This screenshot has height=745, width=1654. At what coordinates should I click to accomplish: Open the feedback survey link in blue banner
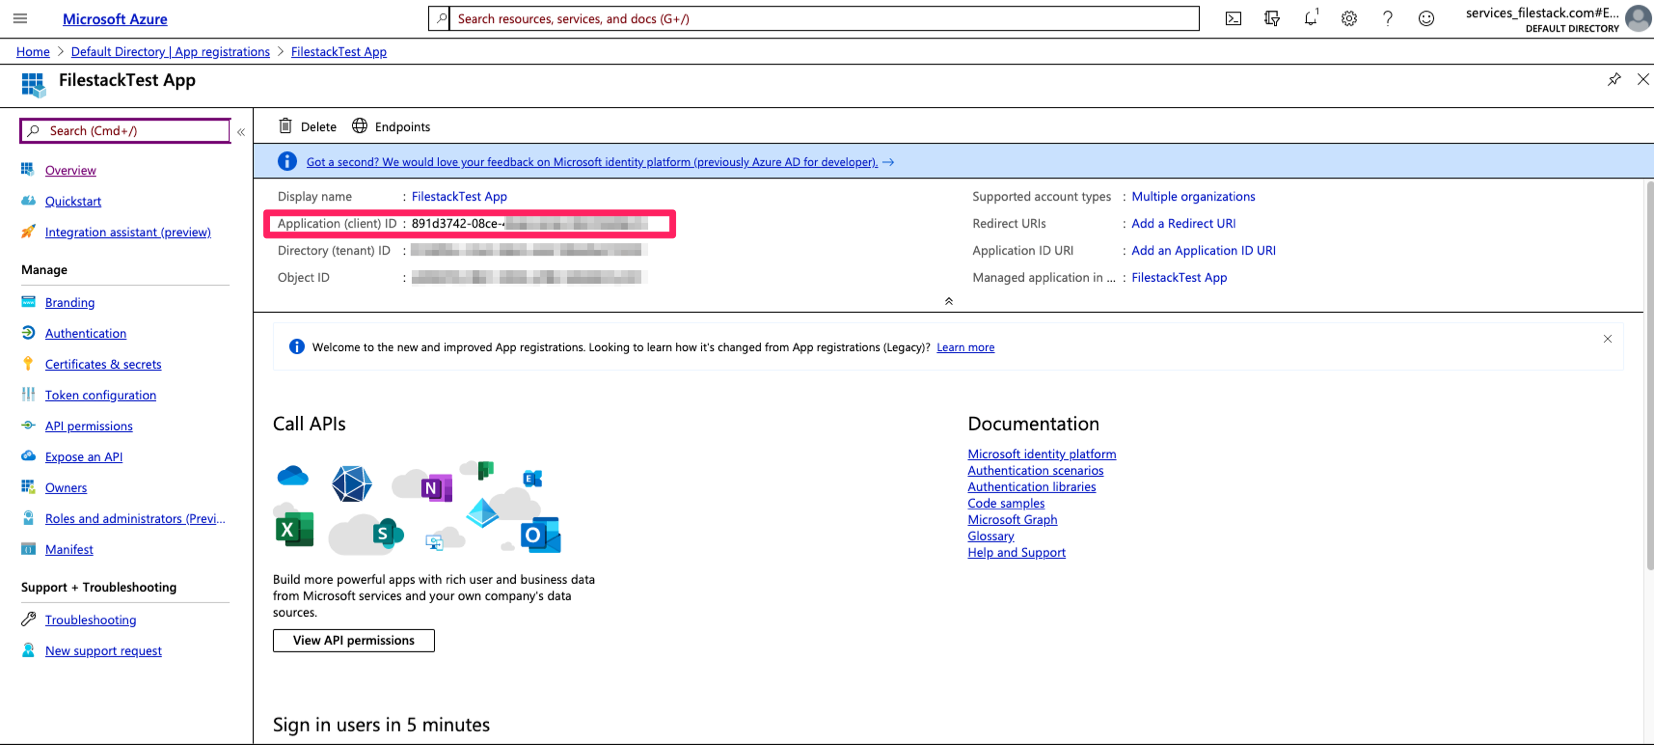(x=592, y=161)
